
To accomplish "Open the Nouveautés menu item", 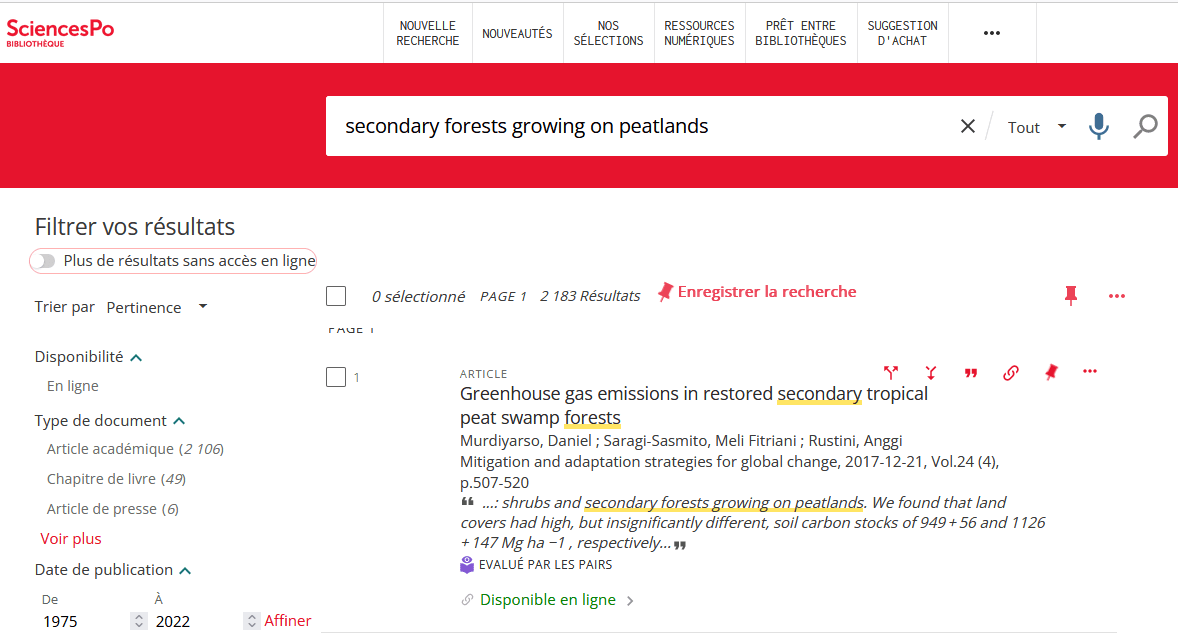I will [x=517, y=33].
